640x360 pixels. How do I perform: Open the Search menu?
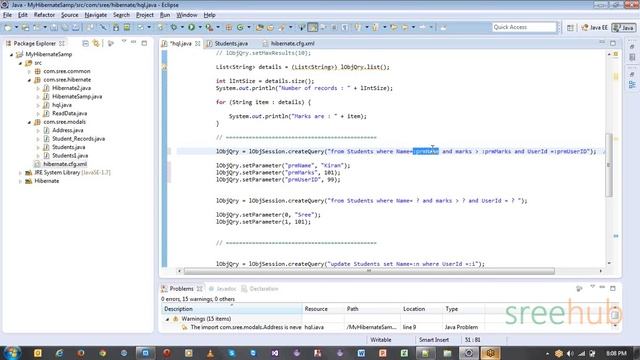[121, 15]
